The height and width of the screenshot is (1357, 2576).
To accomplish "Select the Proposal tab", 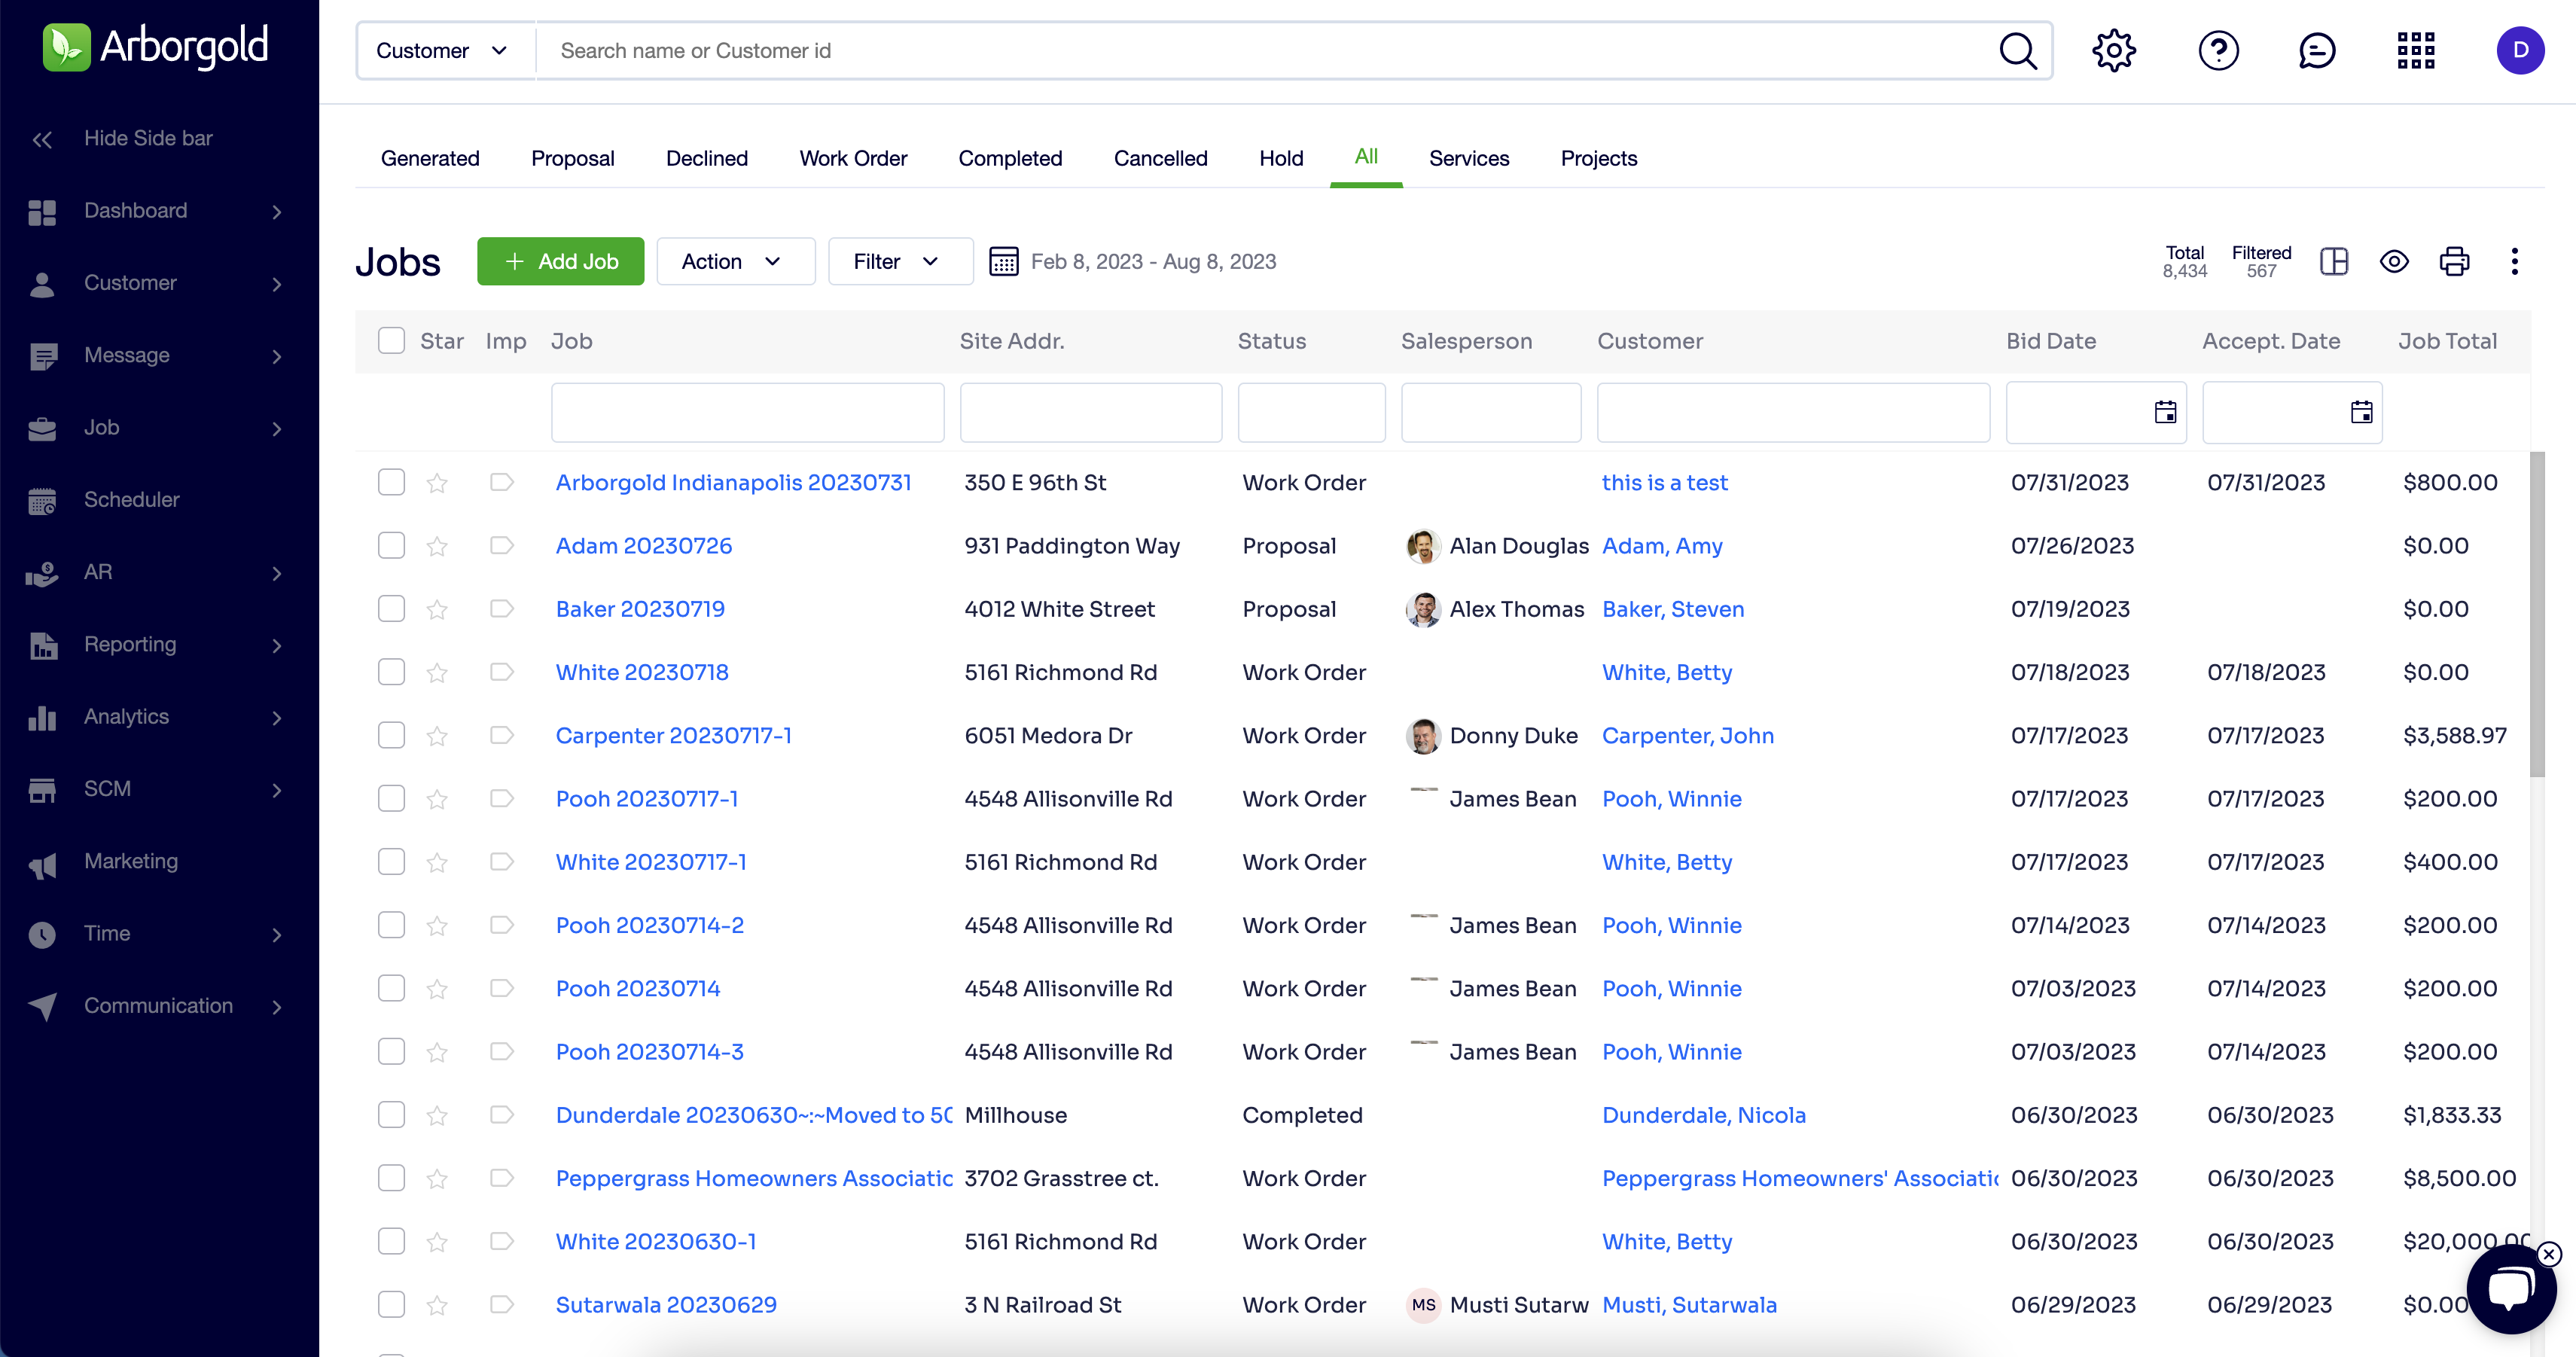I will tap(572, 158).
